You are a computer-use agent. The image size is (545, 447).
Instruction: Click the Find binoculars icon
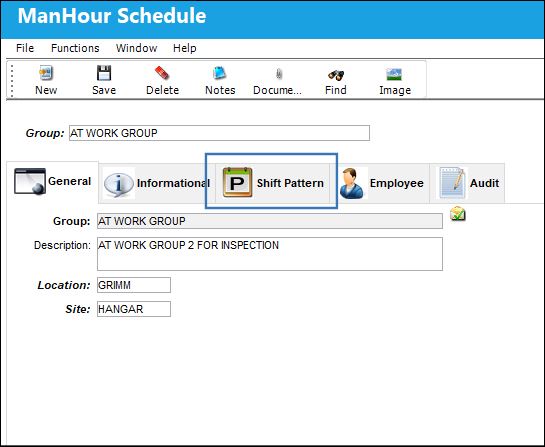pyautogui.click(x=336, y=74)
